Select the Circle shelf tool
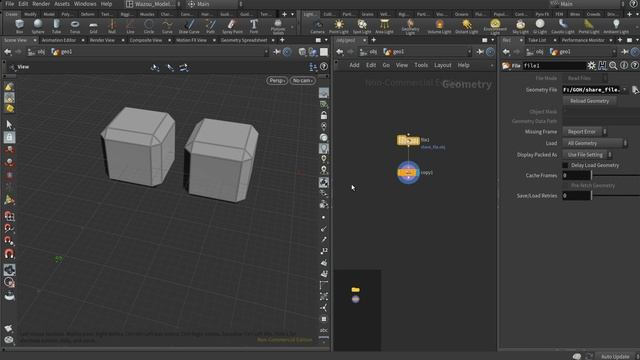Image resolution: width=640 pixels, height=360 pixels. click(149, 26)
